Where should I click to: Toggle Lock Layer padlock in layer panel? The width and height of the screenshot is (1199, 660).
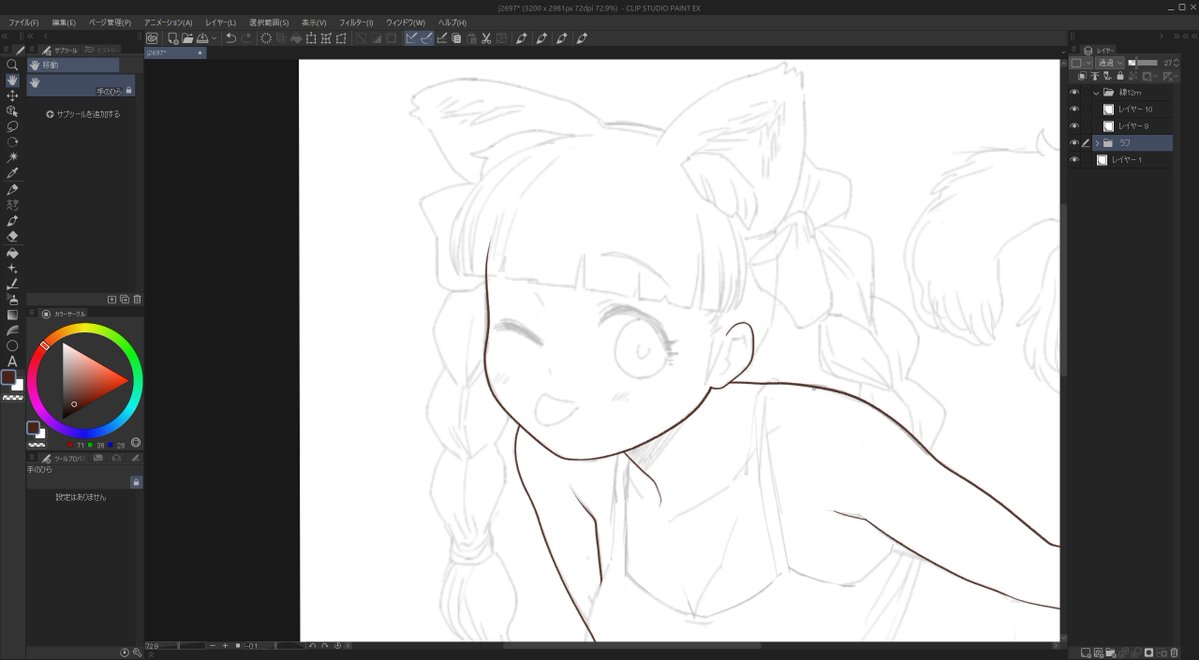1120,76
